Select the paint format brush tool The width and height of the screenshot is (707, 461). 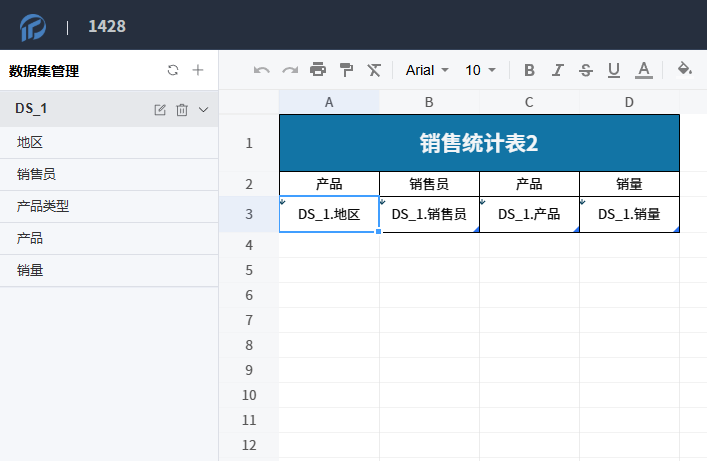(x=346, y=70)
